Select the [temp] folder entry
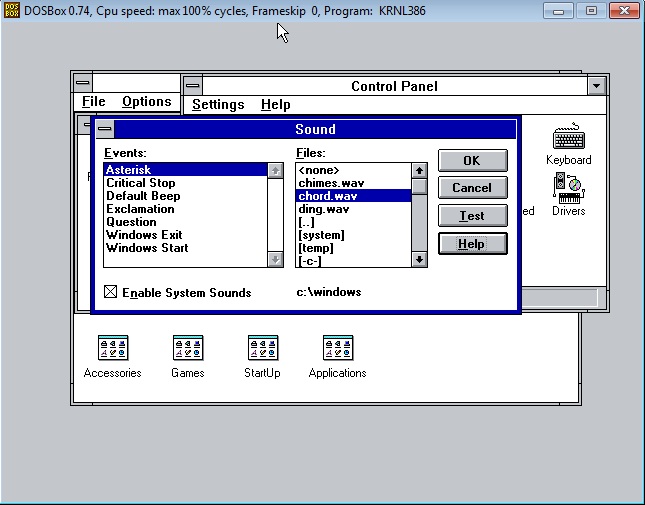645x505 pixels. click(x=353, y=248)
